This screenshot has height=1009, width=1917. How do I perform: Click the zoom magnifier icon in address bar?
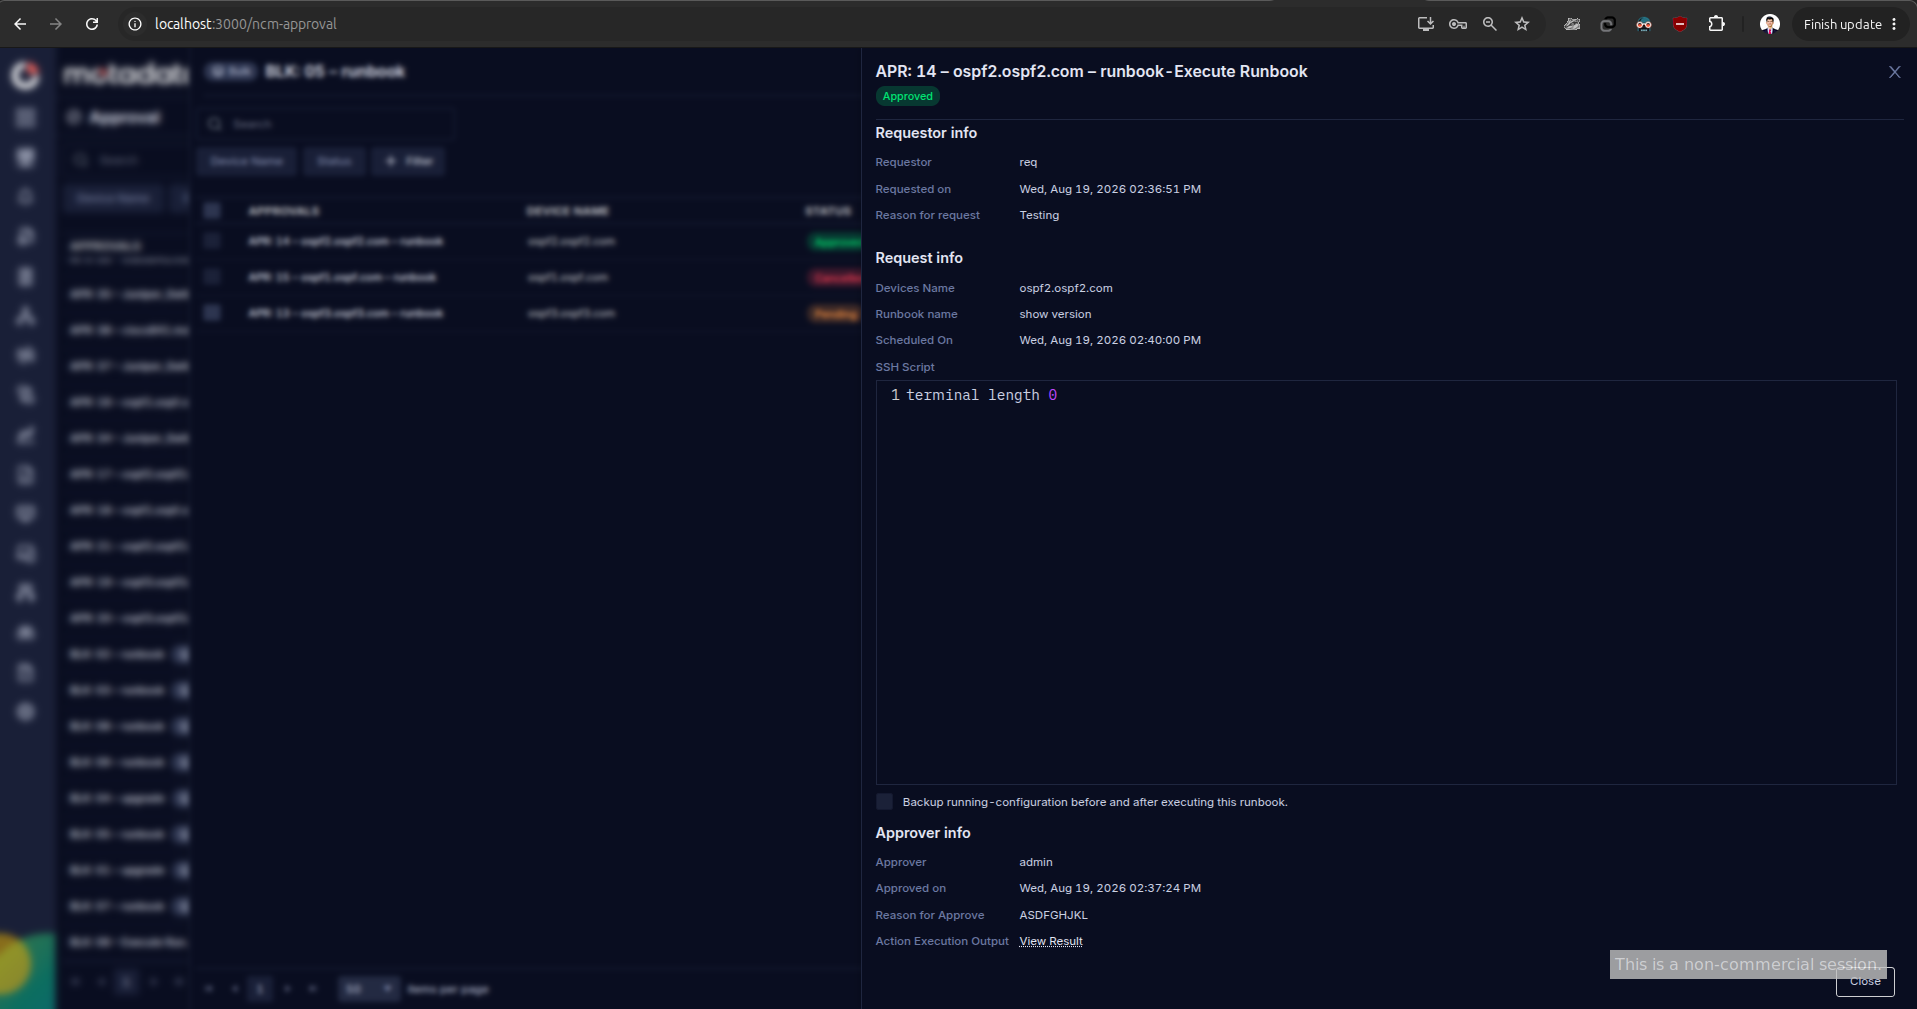1490,24
